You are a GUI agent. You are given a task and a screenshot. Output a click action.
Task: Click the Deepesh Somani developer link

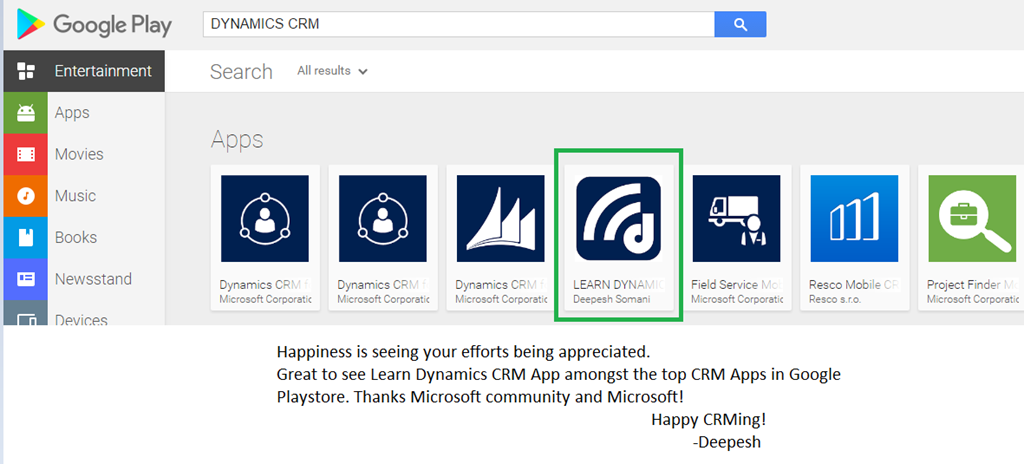611,299
